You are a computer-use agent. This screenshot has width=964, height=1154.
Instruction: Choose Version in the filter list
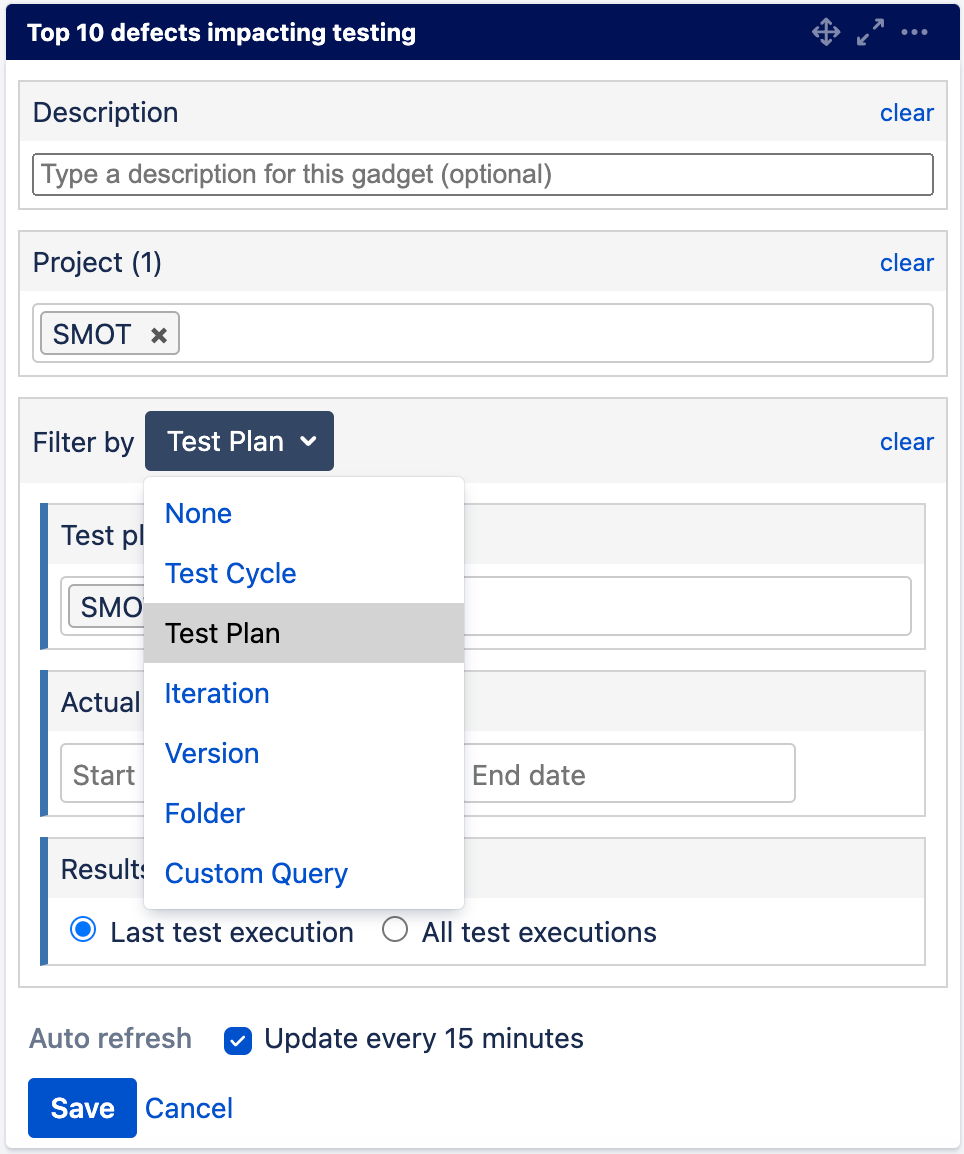pos(211,753)
